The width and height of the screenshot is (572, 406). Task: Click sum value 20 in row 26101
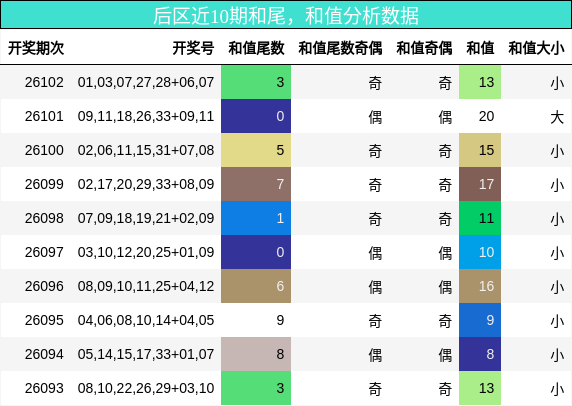pos(486,116)
